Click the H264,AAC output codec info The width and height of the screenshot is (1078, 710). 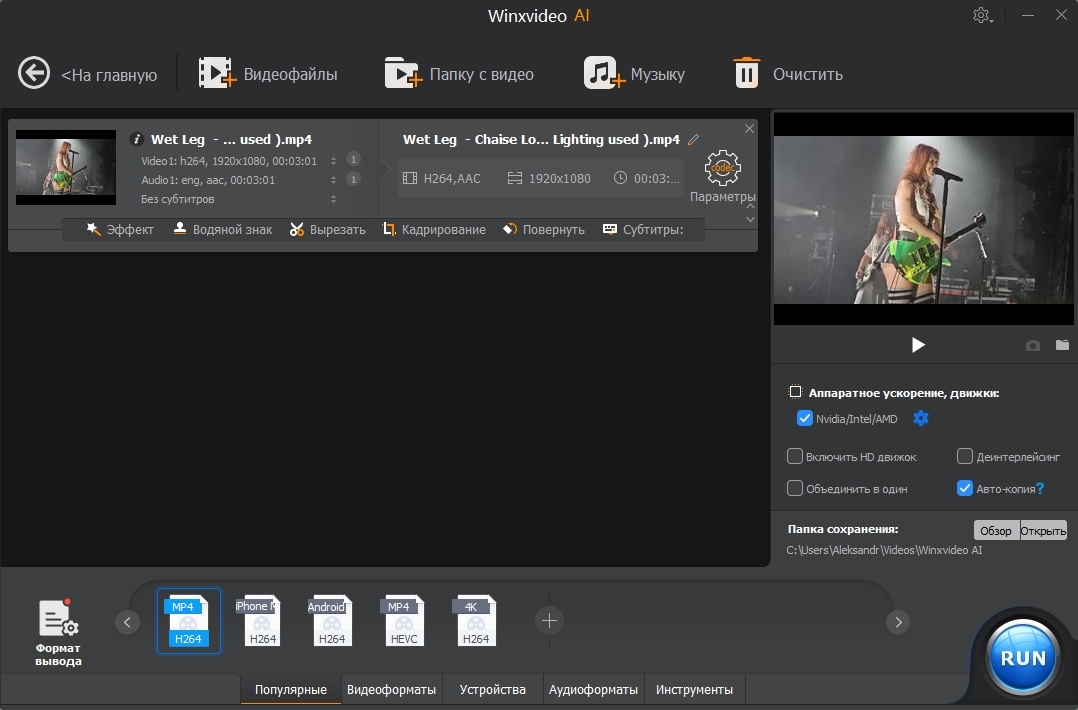[442, 179]
